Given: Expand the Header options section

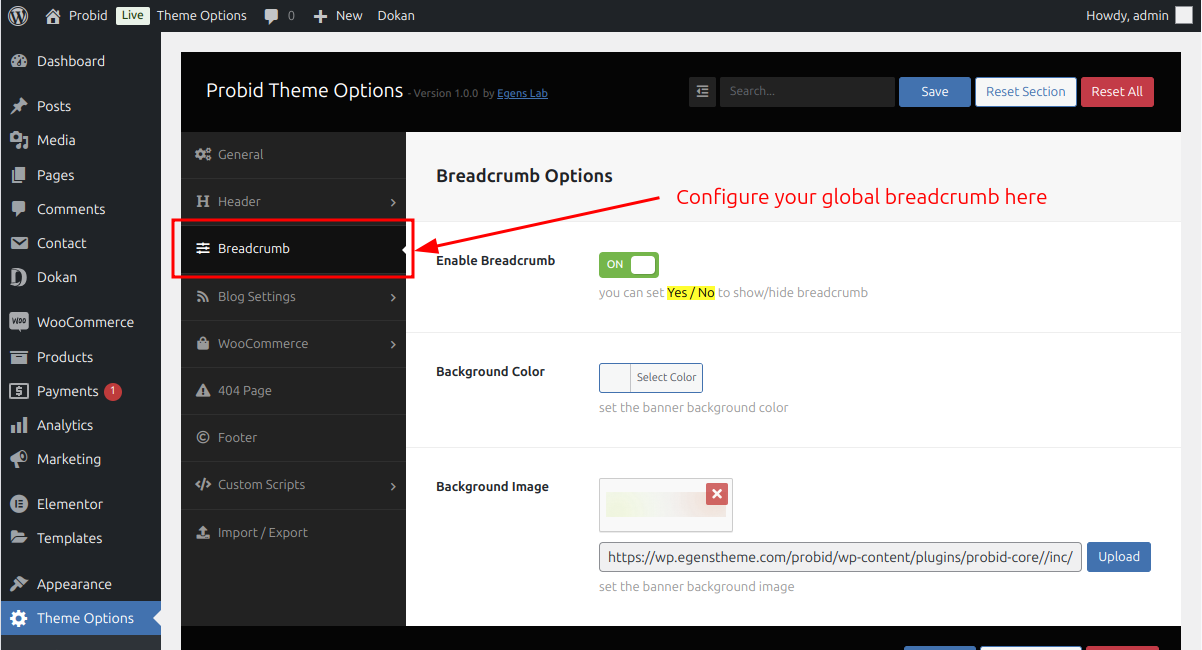Looking at the screenshot, I should point(294,201).
